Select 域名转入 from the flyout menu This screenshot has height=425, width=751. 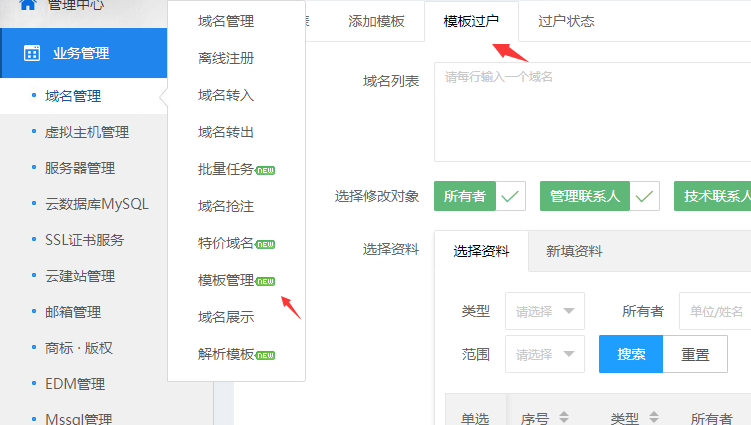[x=226, y=95]
